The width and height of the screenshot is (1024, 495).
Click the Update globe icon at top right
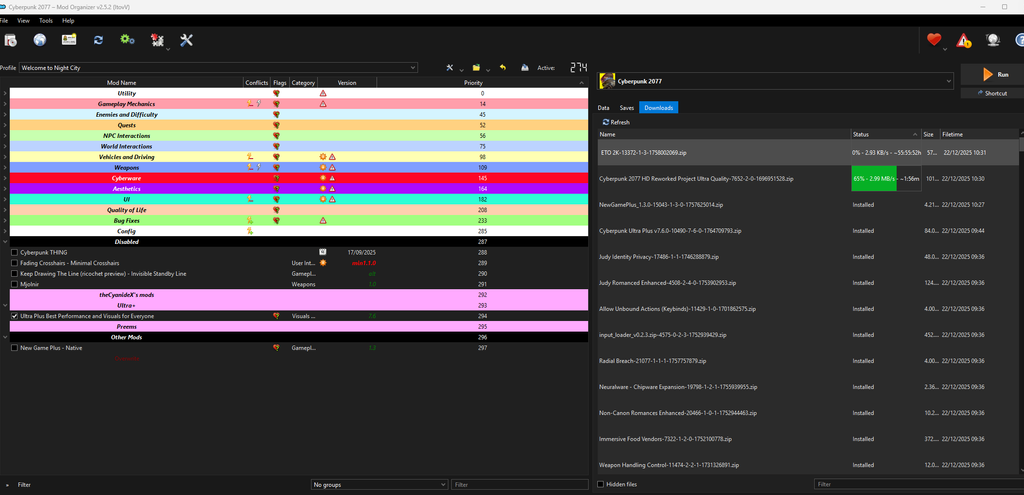[993, 40]
